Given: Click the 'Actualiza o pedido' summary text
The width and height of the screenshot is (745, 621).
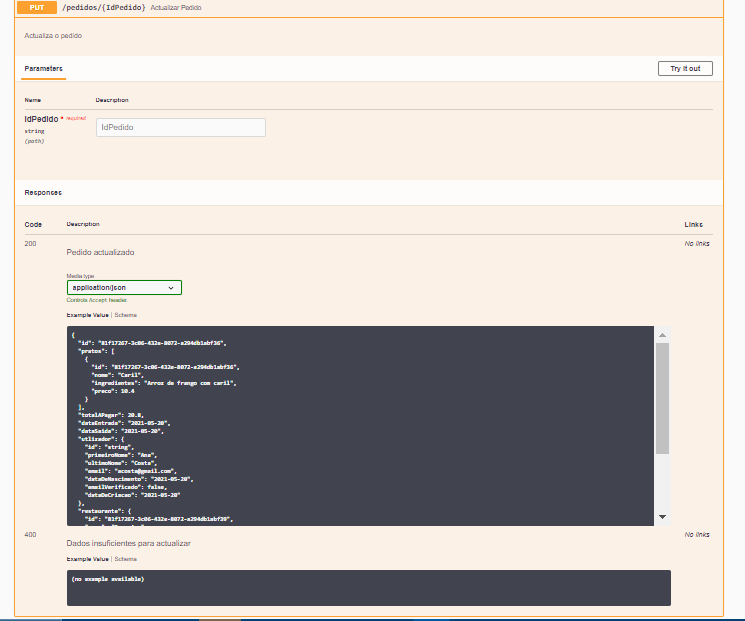Looking at the screenshot, I should coord(53,36).
